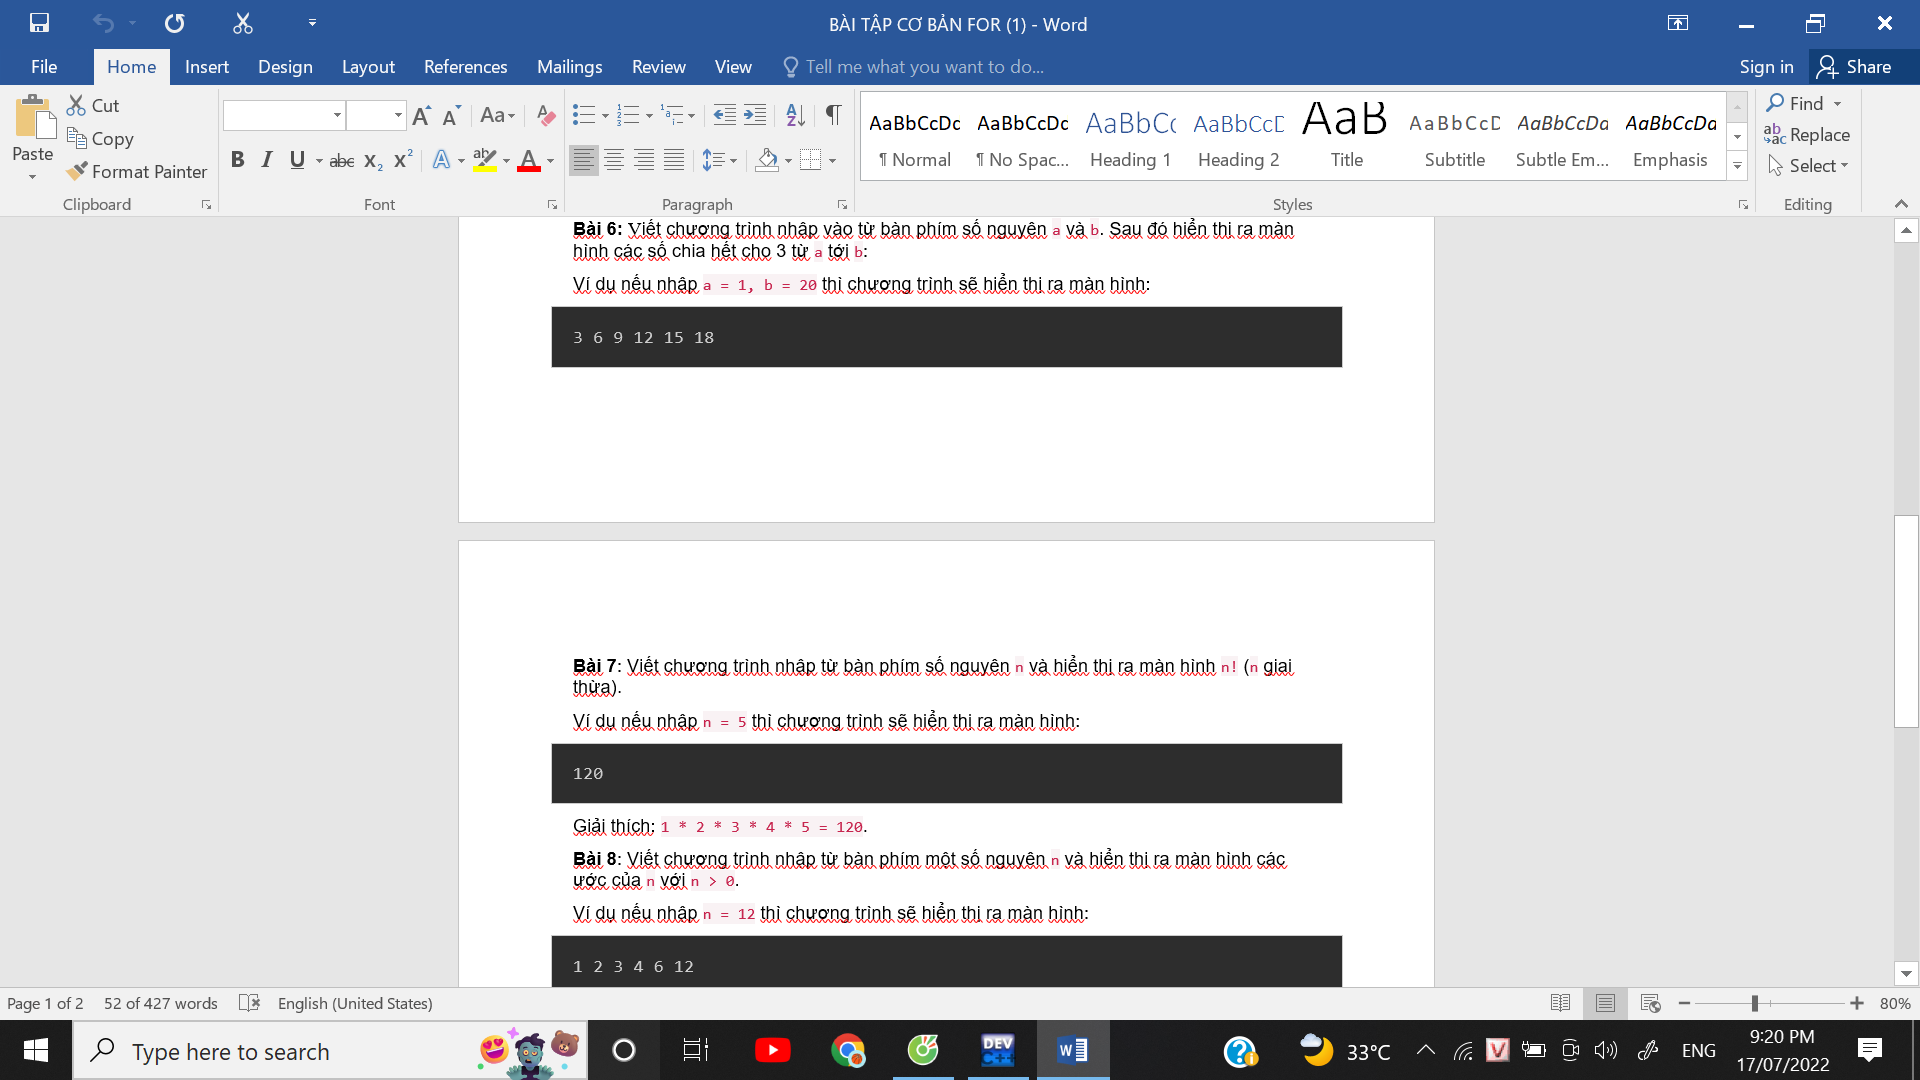Expand the Styles gallery More button
Image resolution: width=1920 pixels, height=1080 pixels.
[1737, 166]
